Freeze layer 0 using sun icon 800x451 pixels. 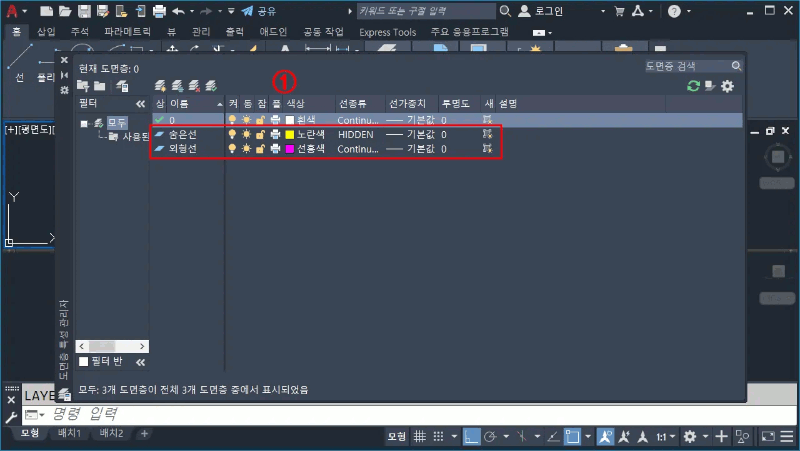pyautogui.click(x=246, y=119)
